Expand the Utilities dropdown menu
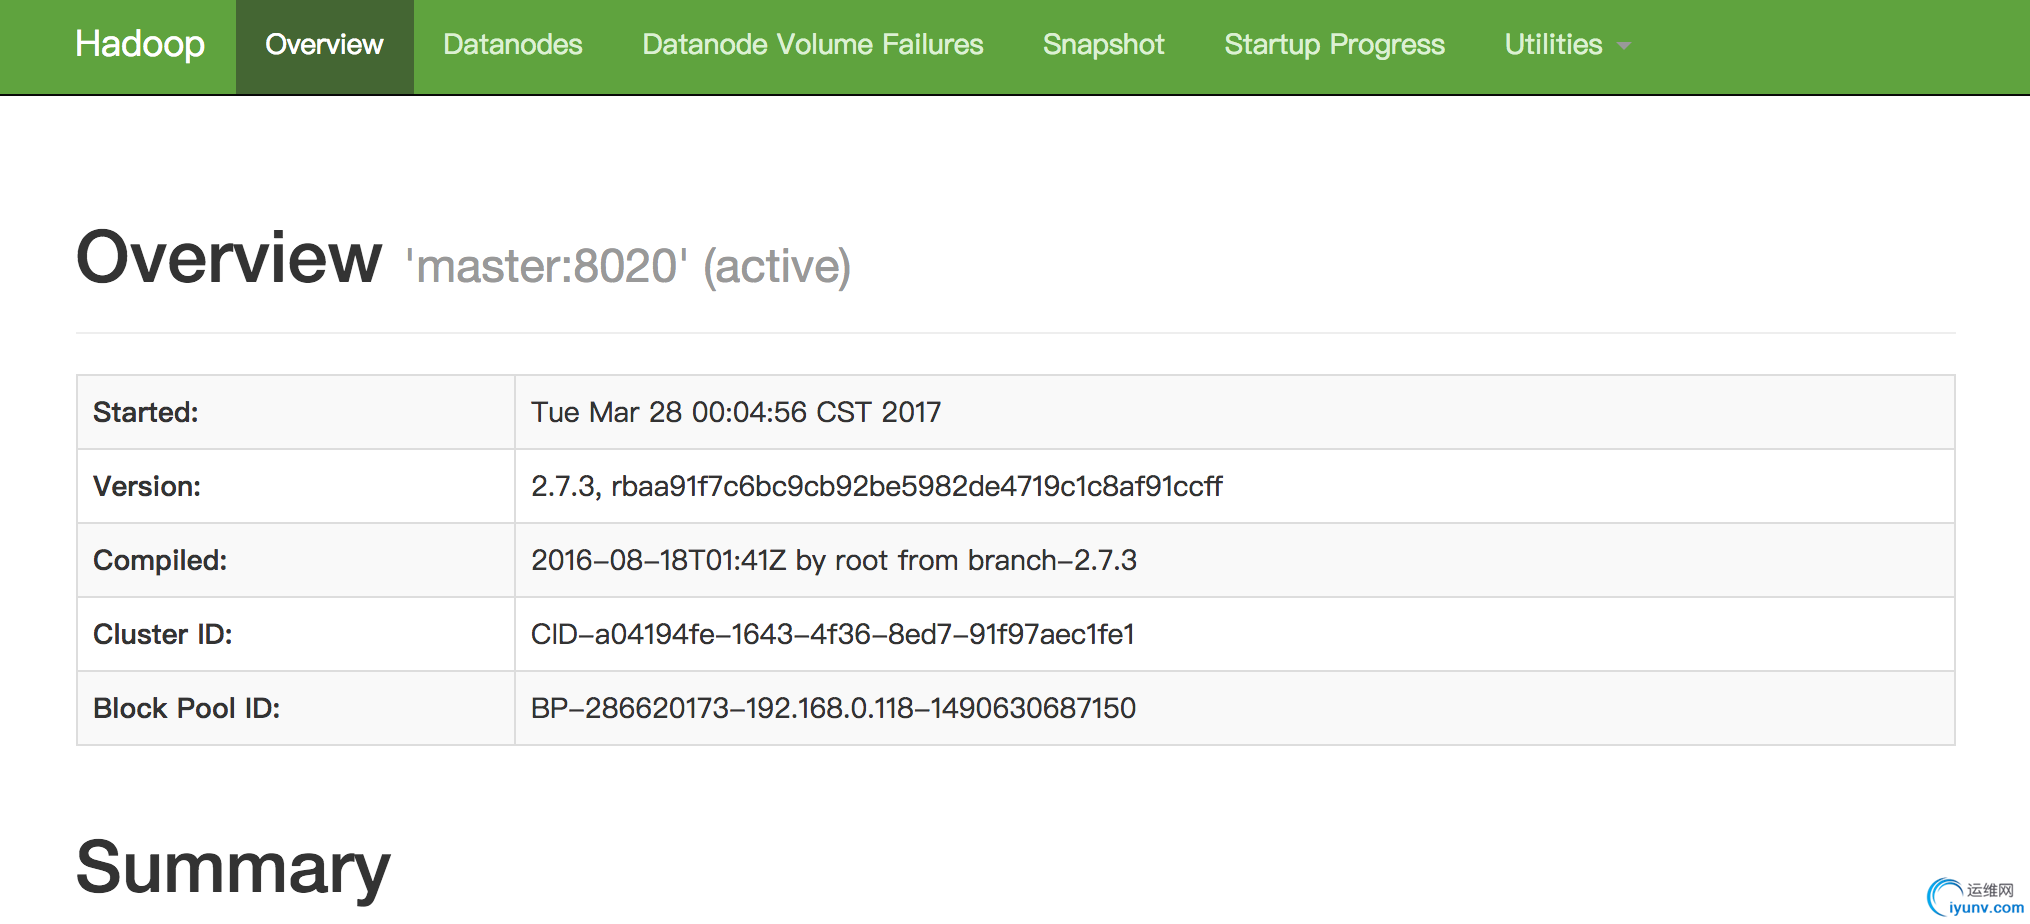Screen dimensions: 2030x924 pos(1566,45)
